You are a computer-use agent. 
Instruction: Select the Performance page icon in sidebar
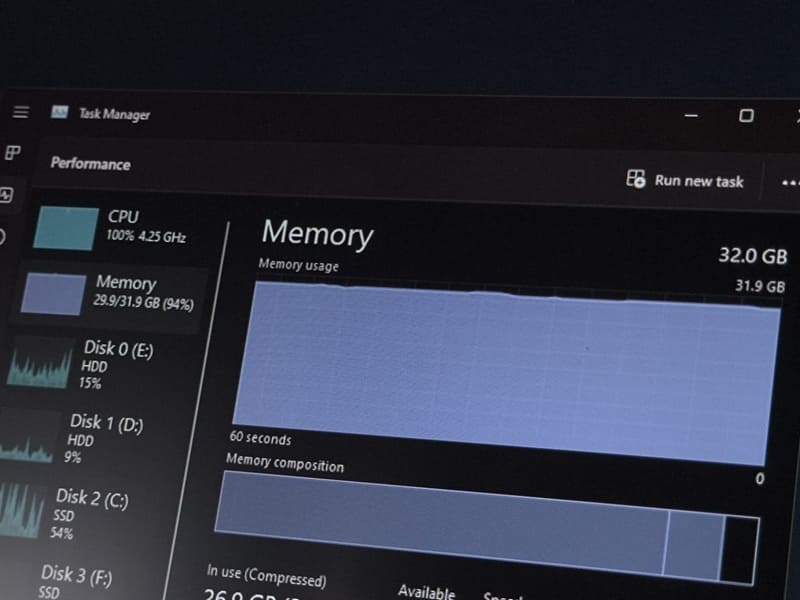coord(7,195)
